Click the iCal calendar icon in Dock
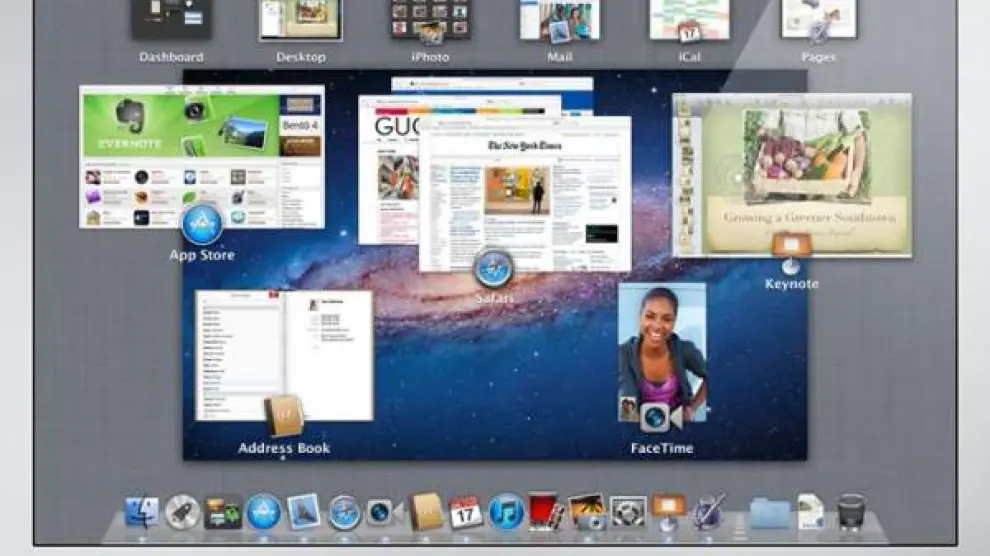Screen dimensions: 990x556 466,512
